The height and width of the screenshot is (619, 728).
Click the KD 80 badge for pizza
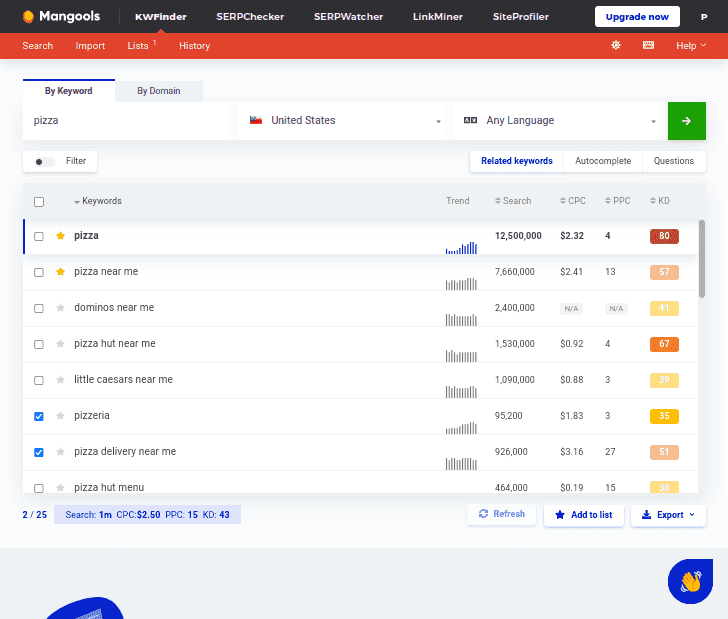click(664, 236)
